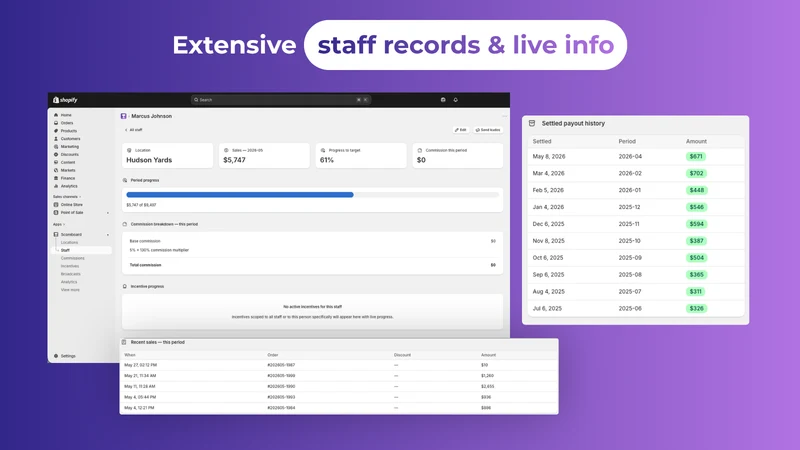
Task: Click Hudson Yards location value
Action: click(x=149, y=160)
